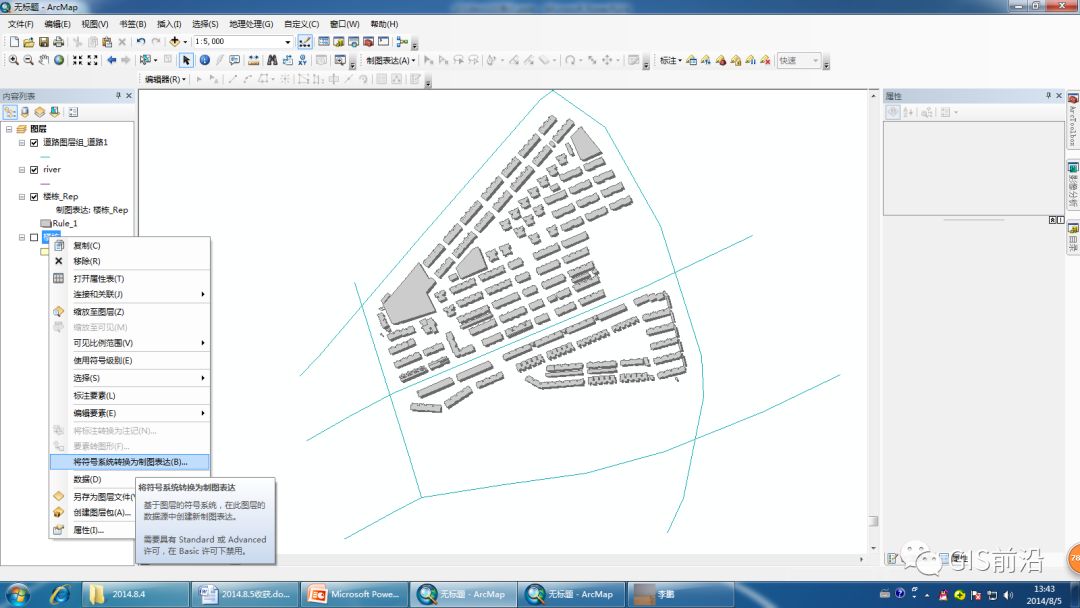Click the Rule_1 symbol swatch
Screen dimensions: 1080x608
coord(45,223)
